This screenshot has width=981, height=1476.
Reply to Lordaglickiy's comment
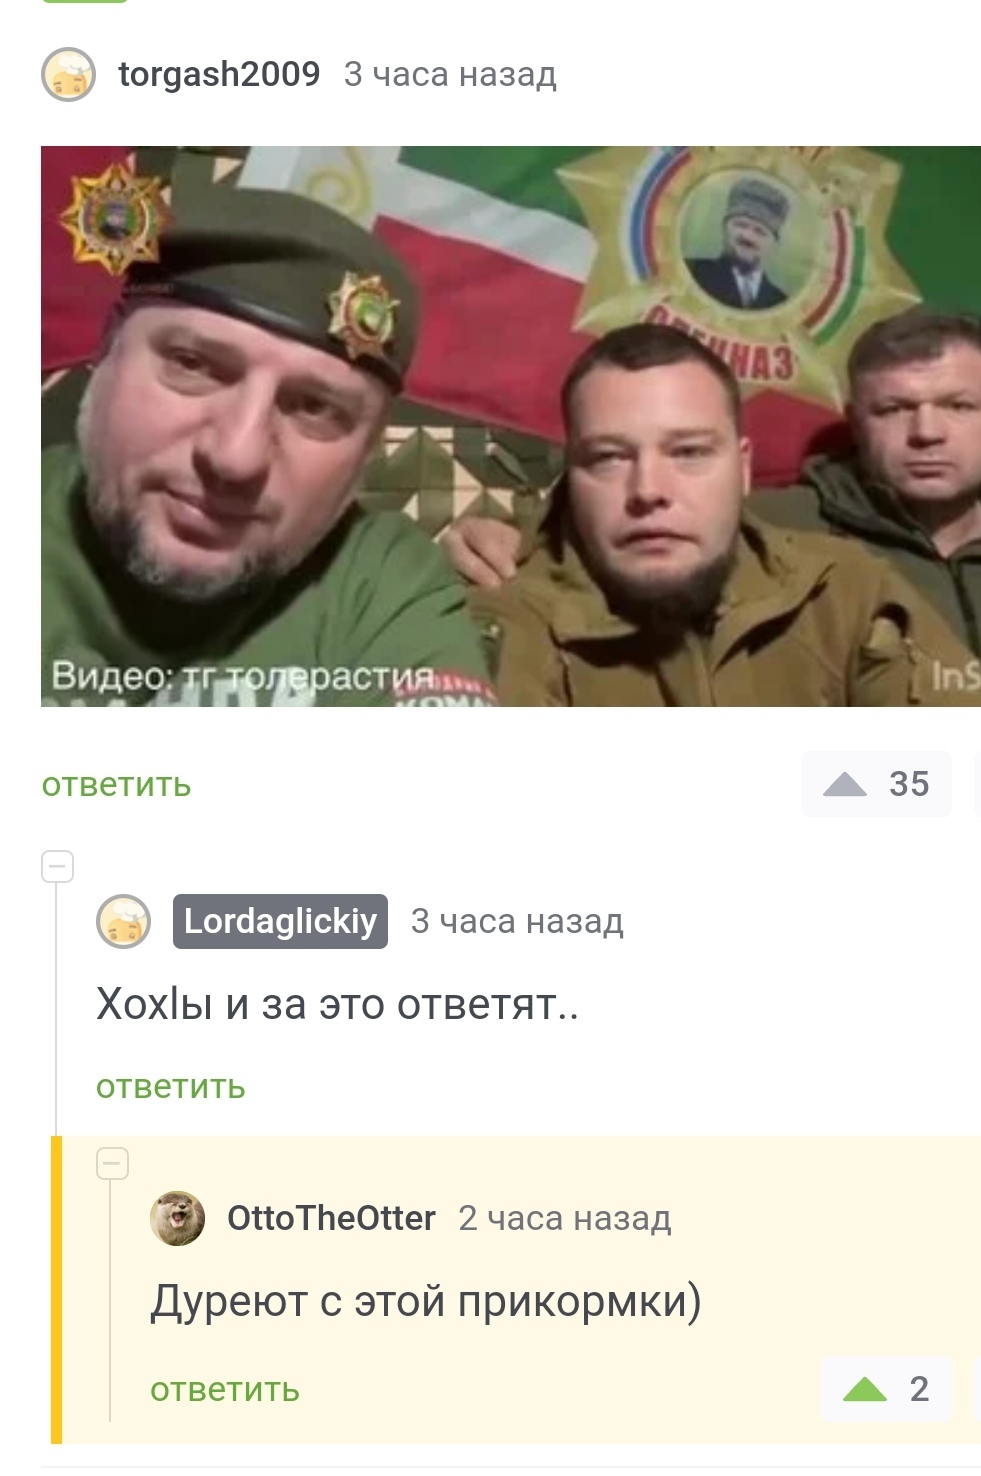point(171,1087)
